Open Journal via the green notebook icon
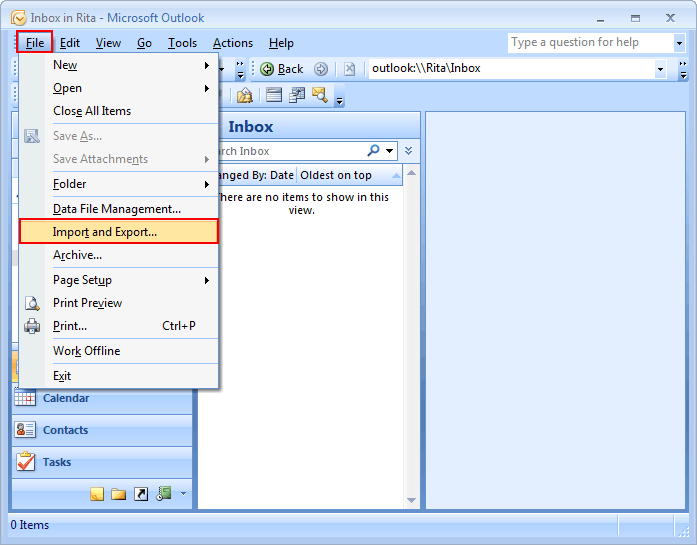The height and width of the screenshot is (545, 697). [164, 493]
